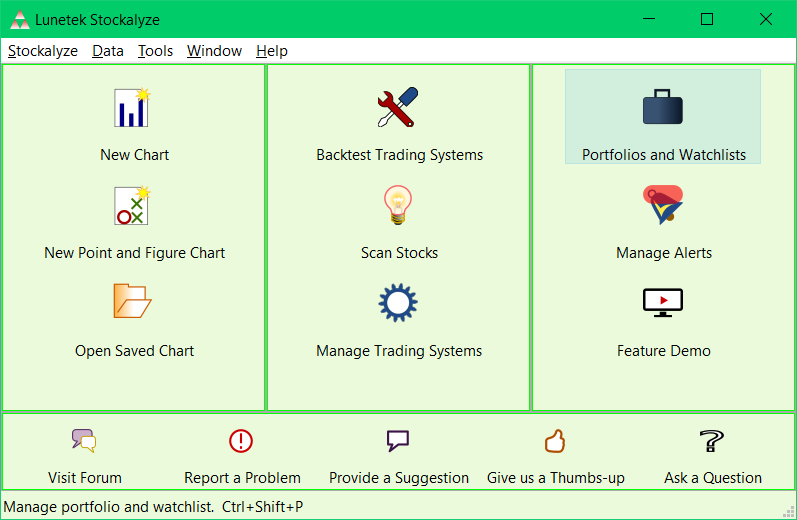Open the Help menu
Screen dimensions: 797x520
click(272, 51)
